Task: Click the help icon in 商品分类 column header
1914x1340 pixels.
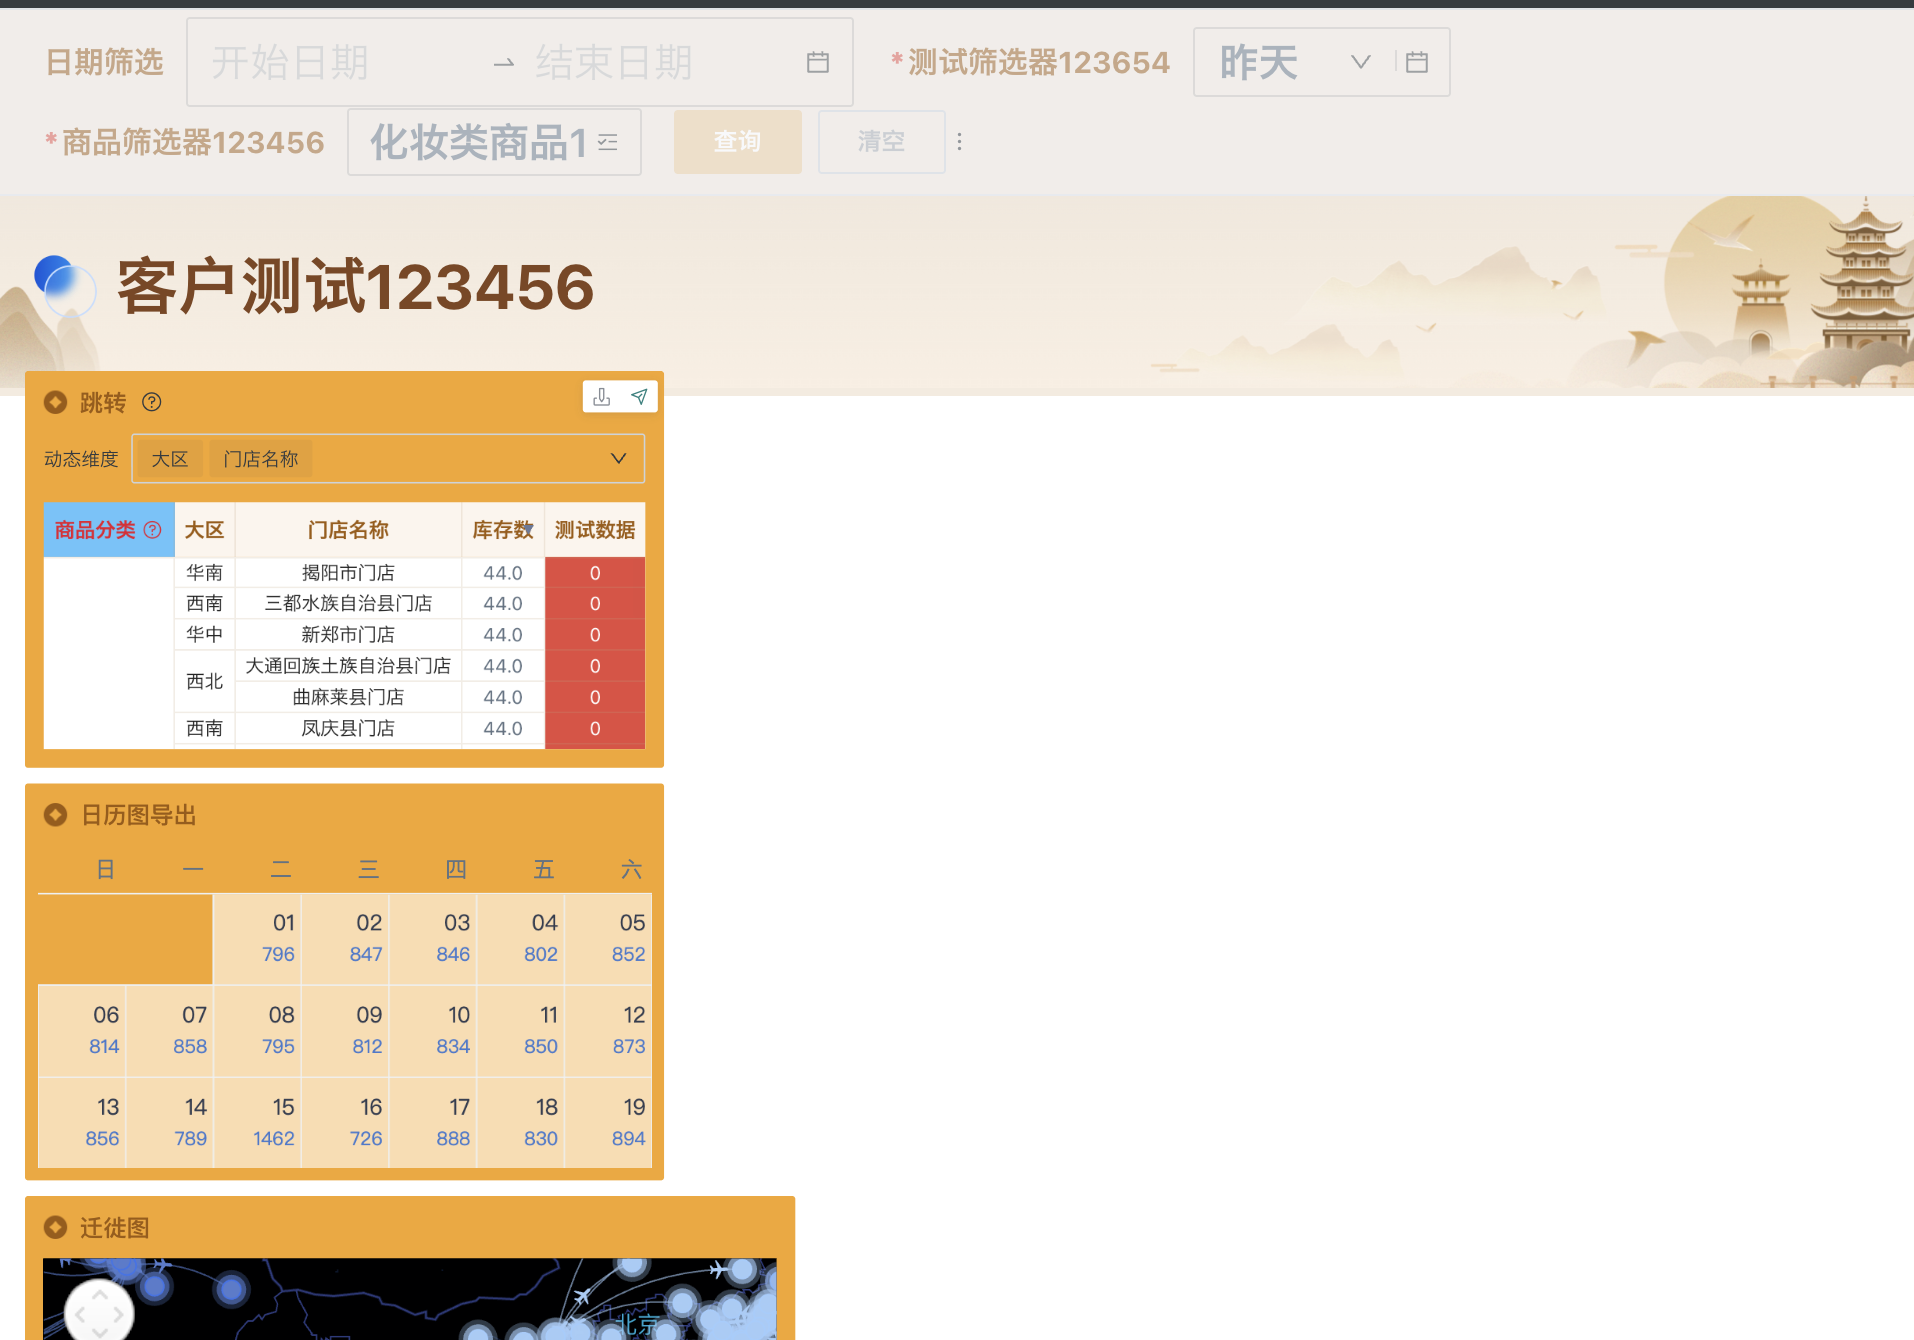Action: tap(152, 530)
